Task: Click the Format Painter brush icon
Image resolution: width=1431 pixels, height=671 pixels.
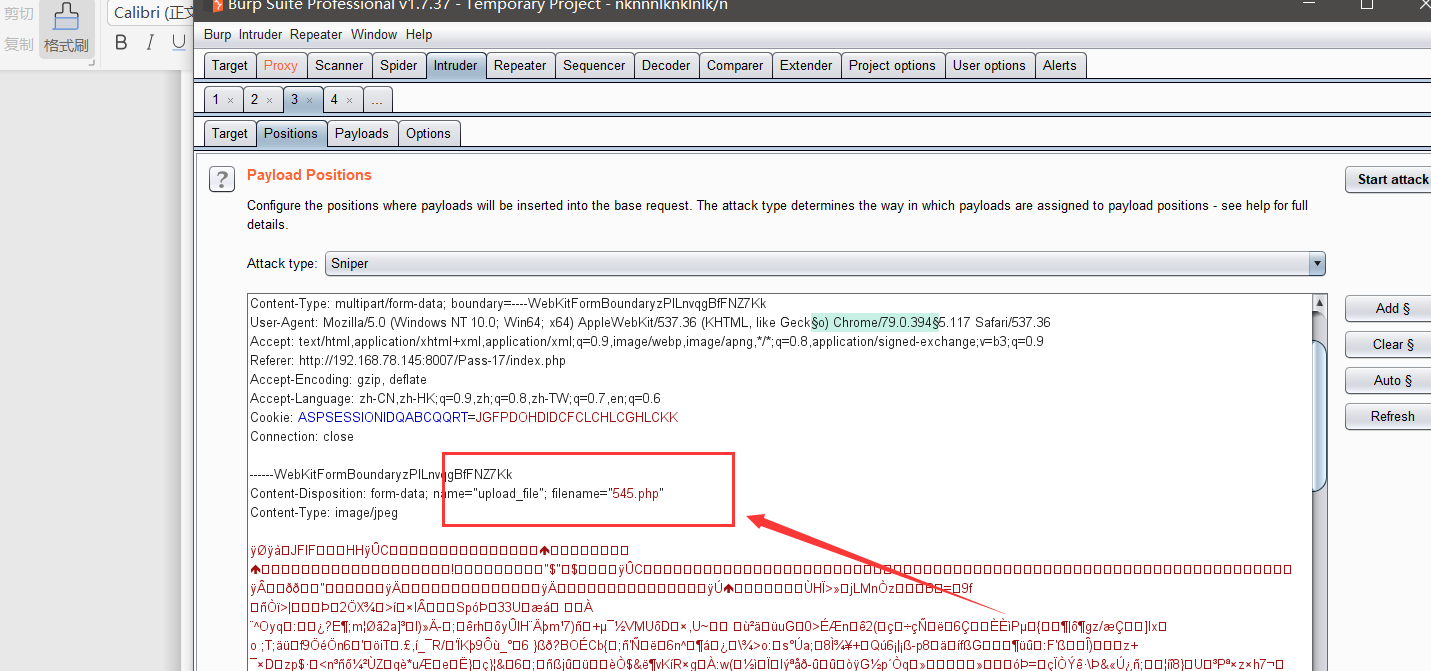Action: click(66, 19)
